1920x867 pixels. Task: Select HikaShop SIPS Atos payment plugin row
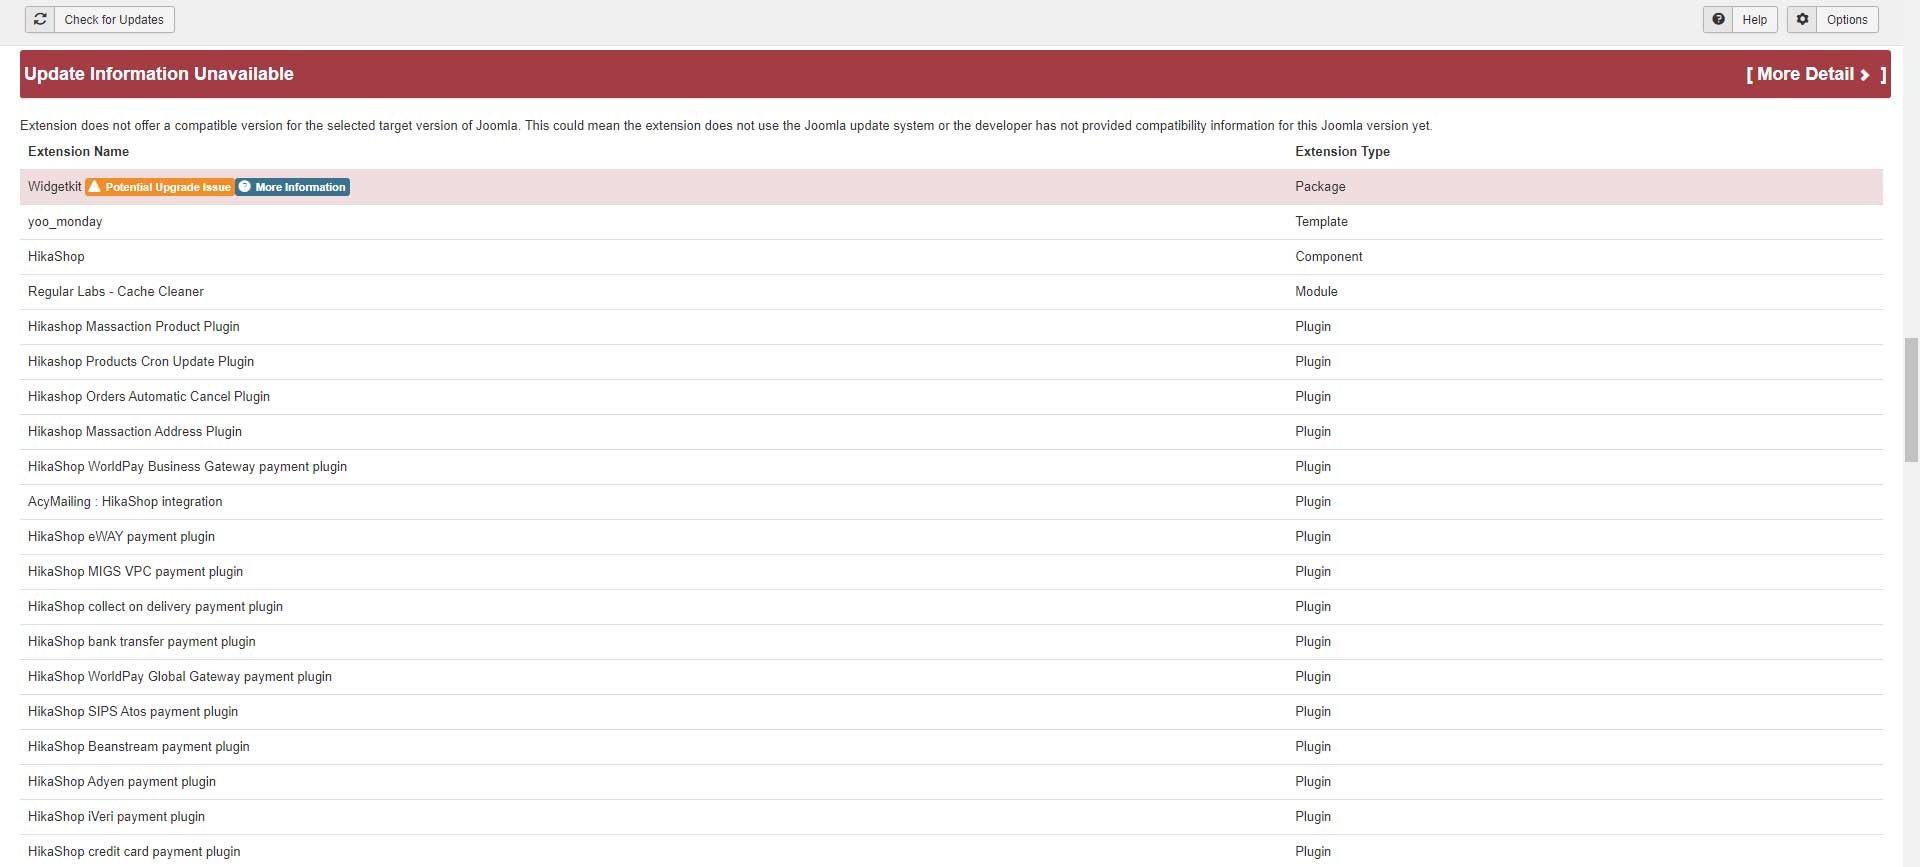pos(951,712)
